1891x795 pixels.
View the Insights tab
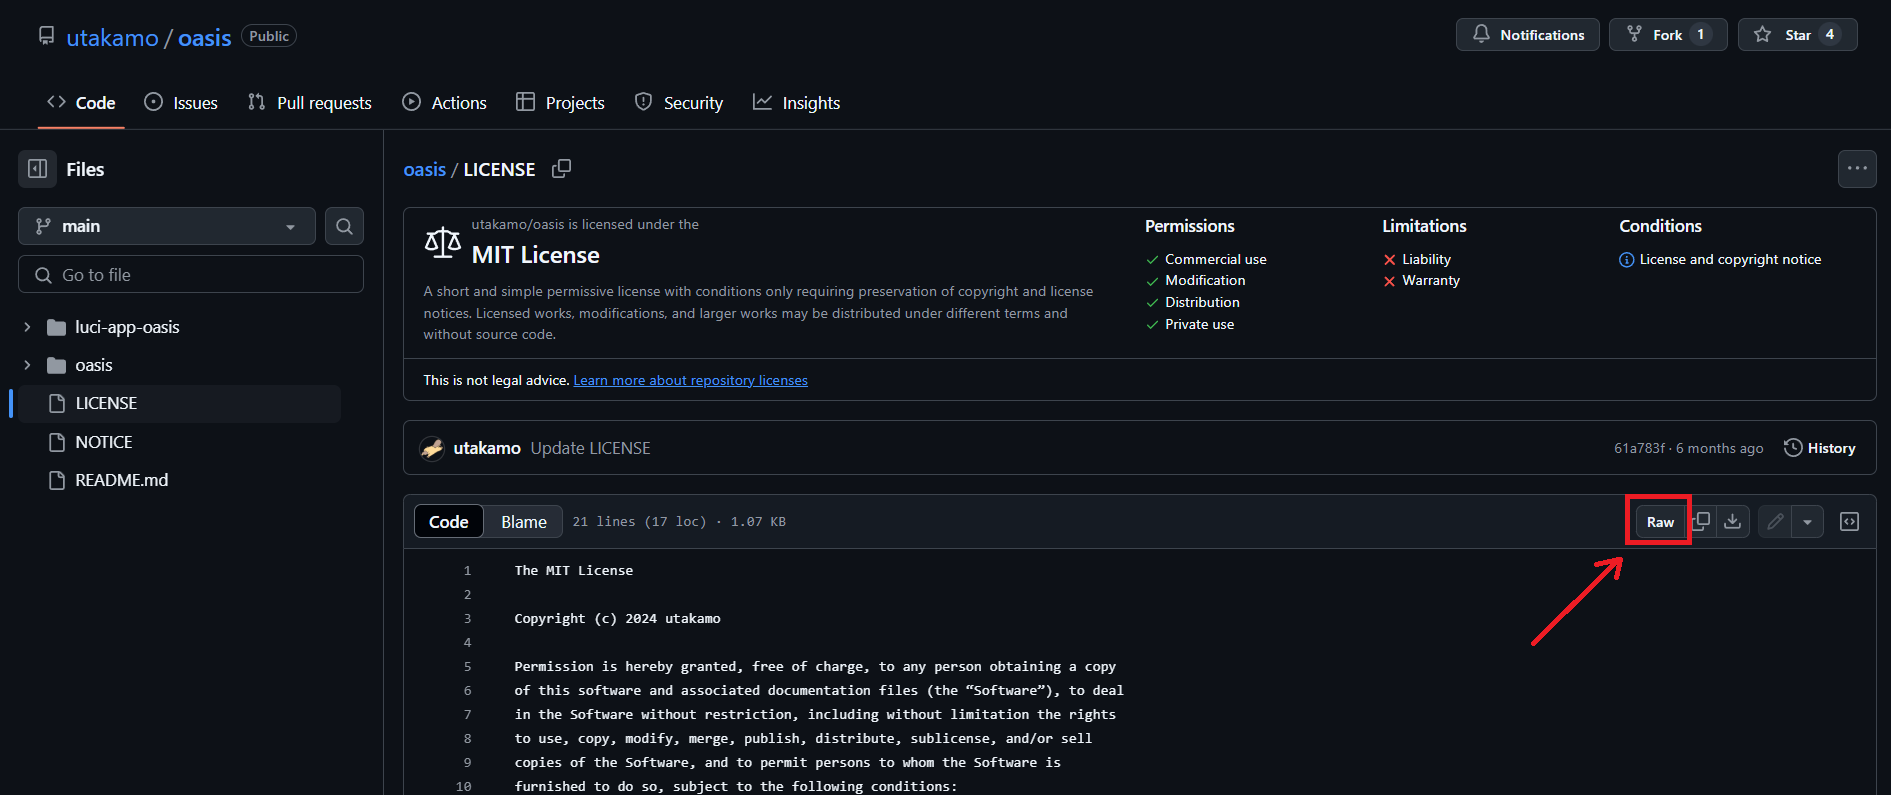pos(797,103)
